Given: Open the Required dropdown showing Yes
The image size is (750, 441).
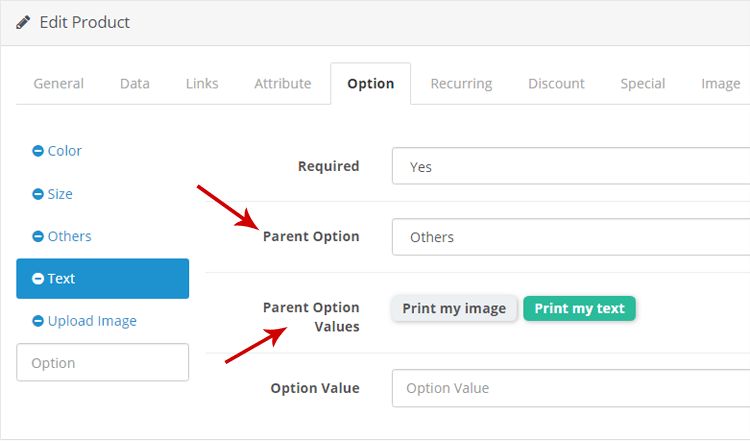Looking at the screenshot, I should [x=571, y=166].
